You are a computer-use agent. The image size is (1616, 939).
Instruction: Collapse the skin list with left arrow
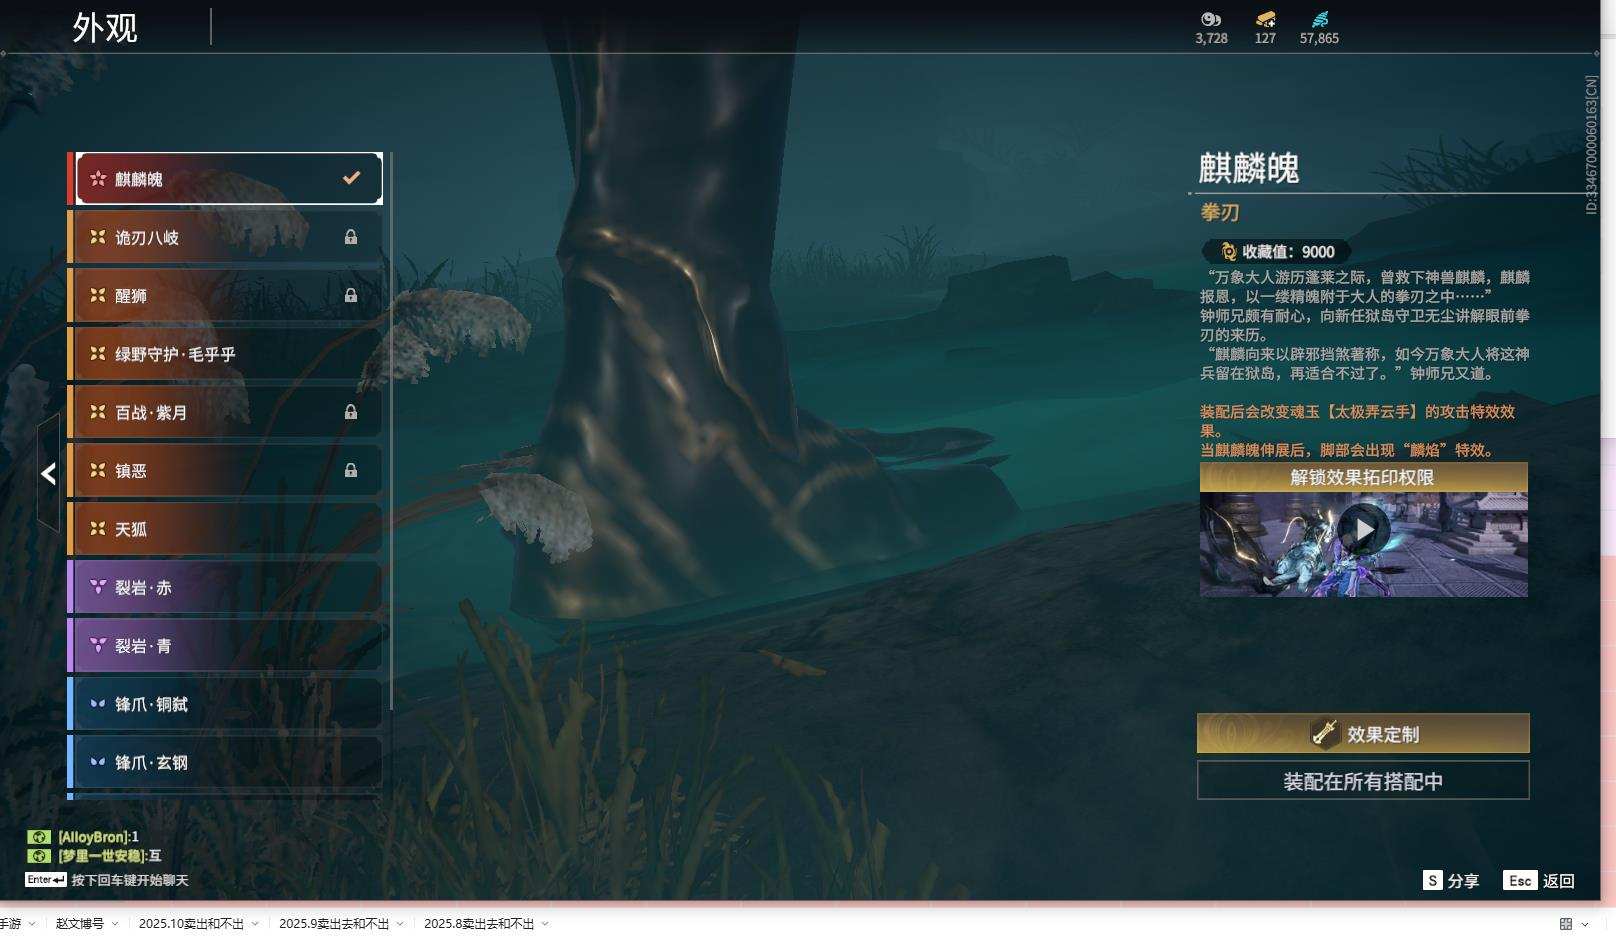point(48,473)
